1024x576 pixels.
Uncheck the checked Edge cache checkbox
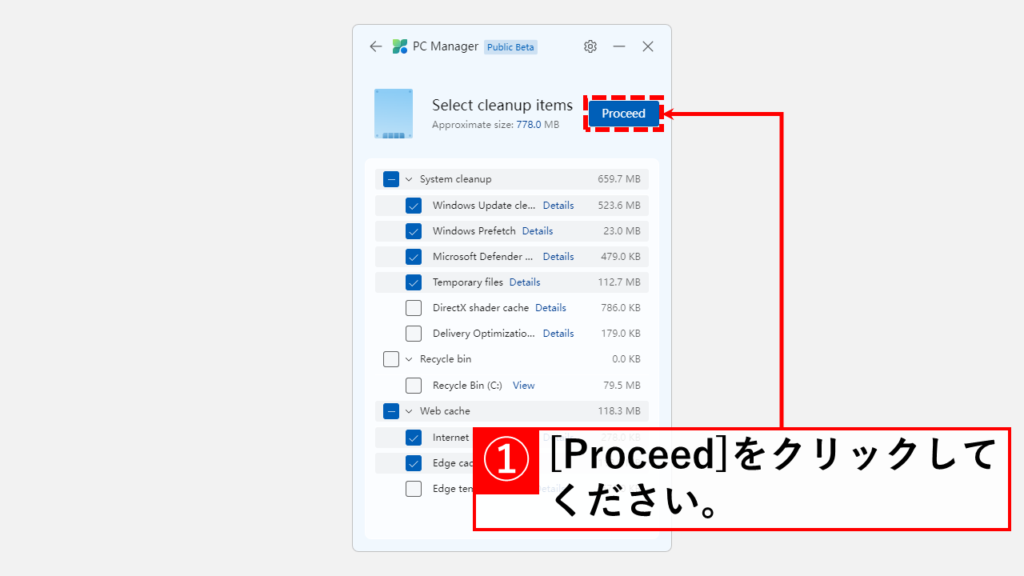click(413, 463)
